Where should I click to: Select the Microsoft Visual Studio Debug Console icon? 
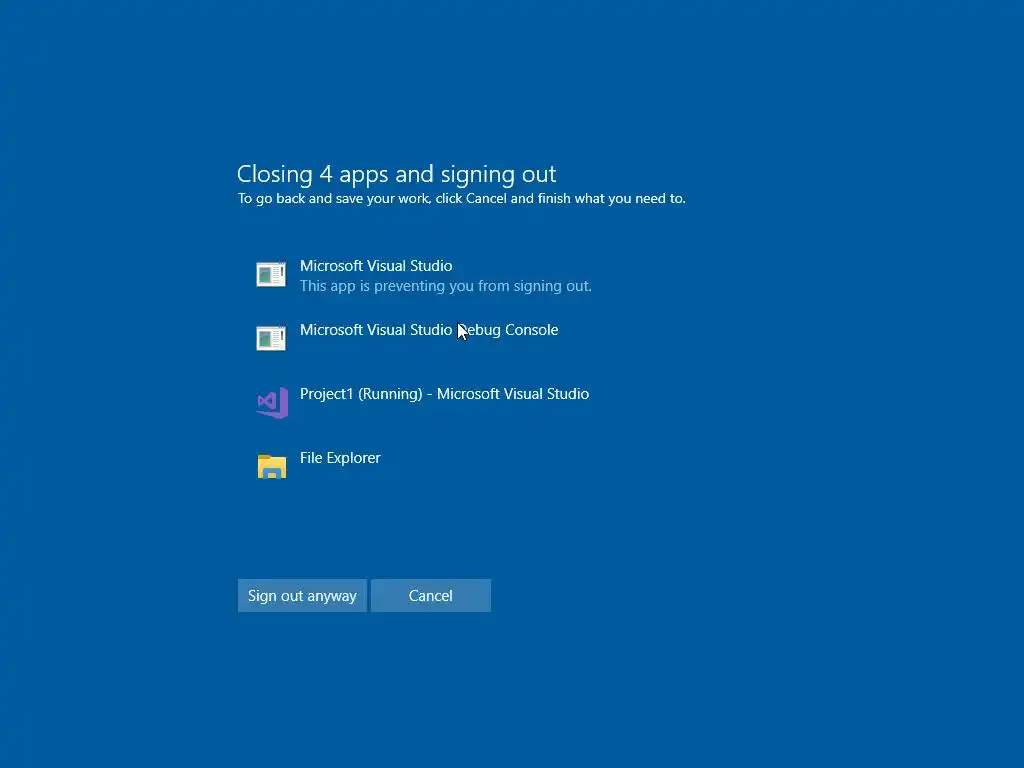[271, 338]
